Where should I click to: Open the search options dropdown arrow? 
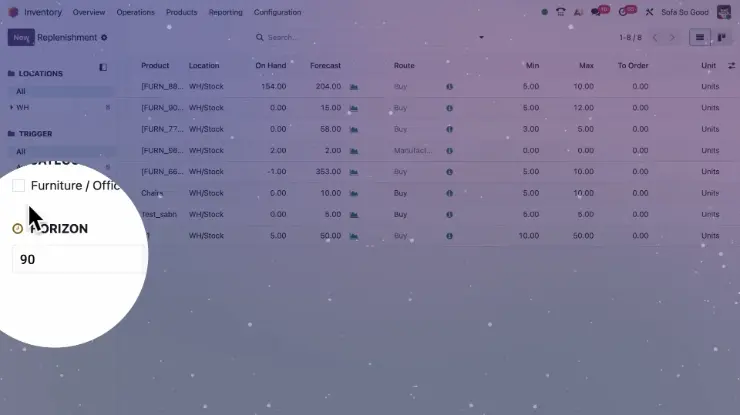coord(481,38)
